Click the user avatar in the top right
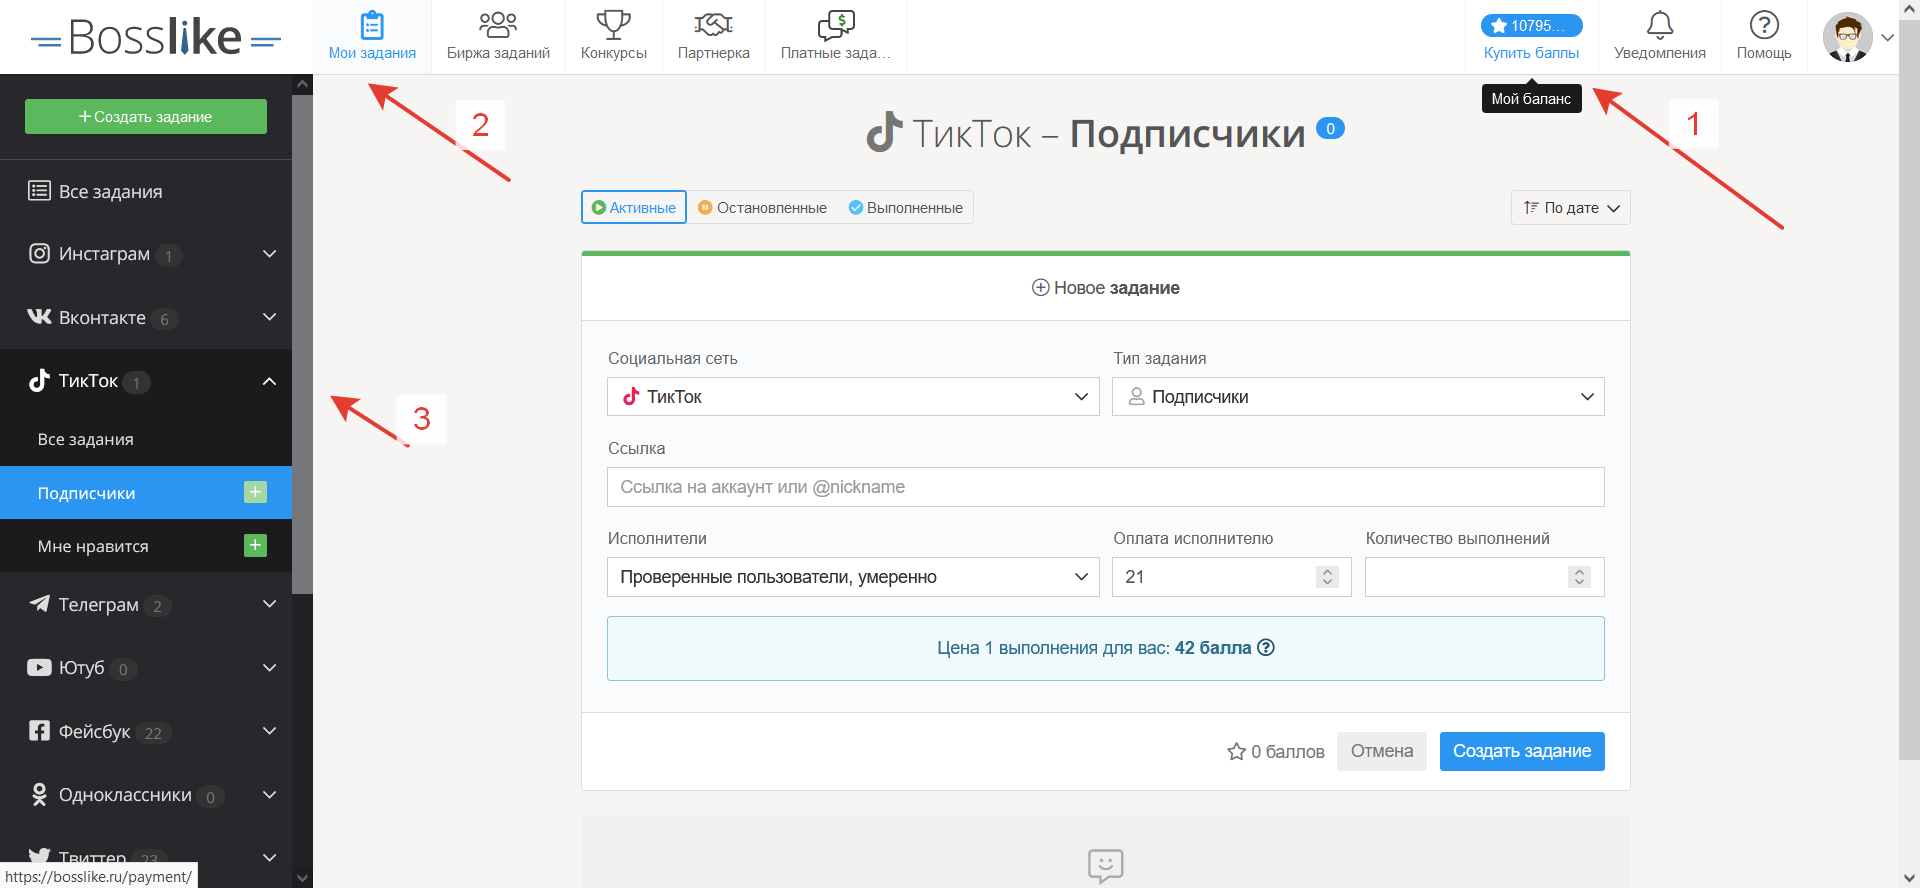 point(1846,37)
